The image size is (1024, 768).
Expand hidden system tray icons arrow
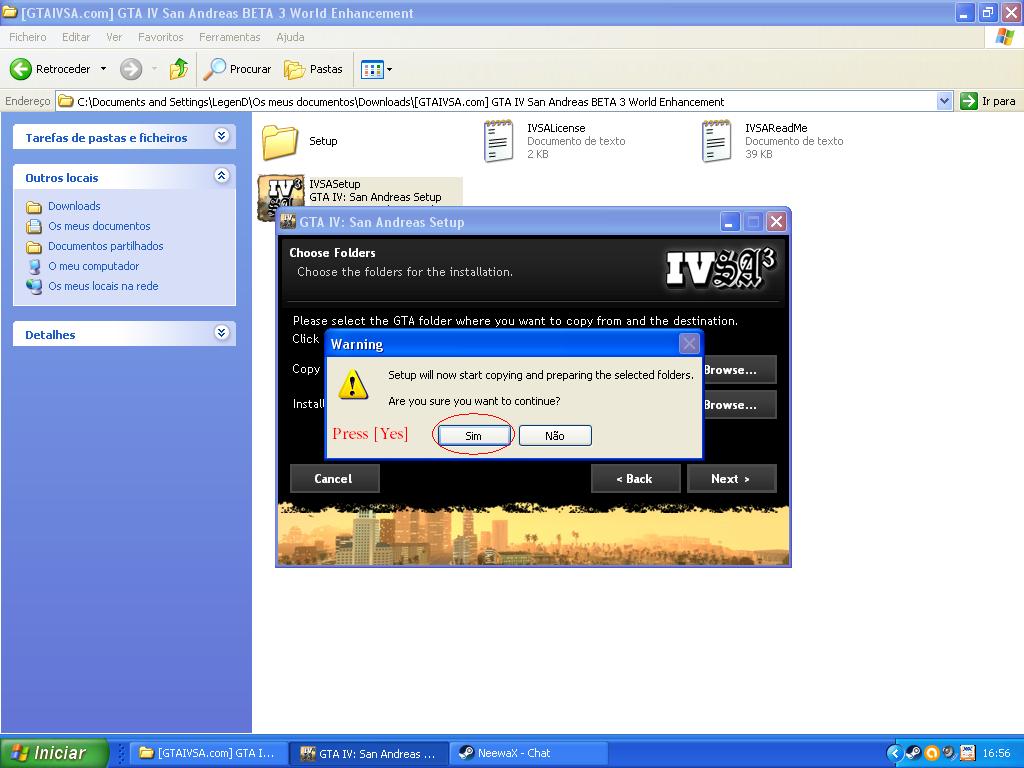click(895, 754)
